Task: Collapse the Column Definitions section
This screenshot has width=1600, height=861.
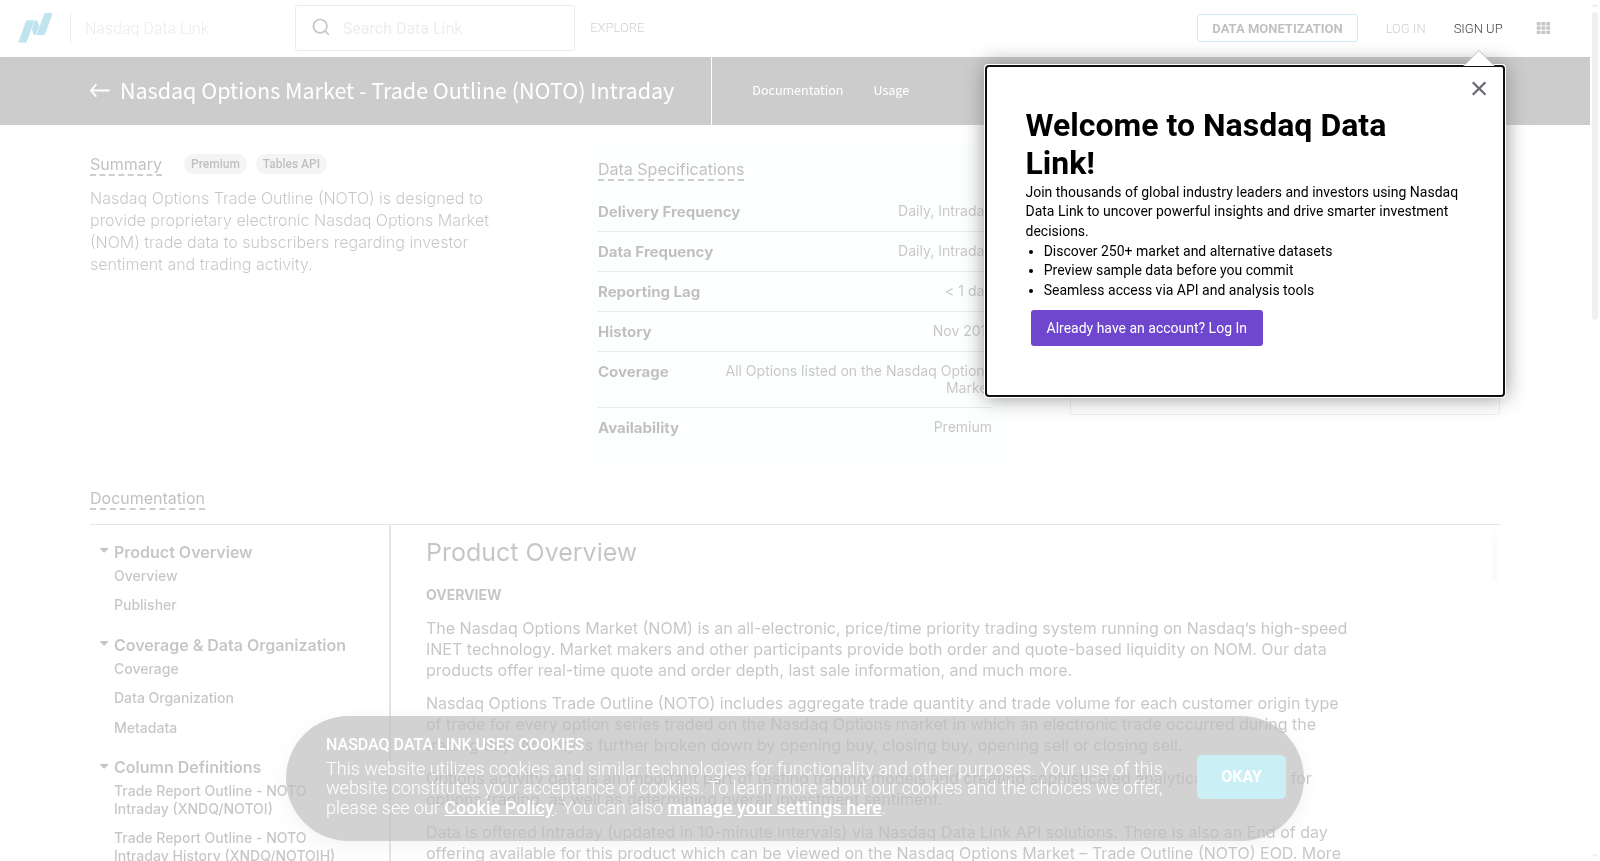Action: tap(104, 766)
